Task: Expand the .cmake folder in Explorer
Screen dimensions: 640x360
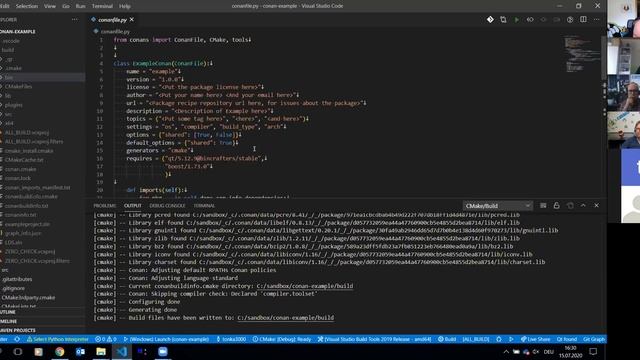Action: [42, 68]
